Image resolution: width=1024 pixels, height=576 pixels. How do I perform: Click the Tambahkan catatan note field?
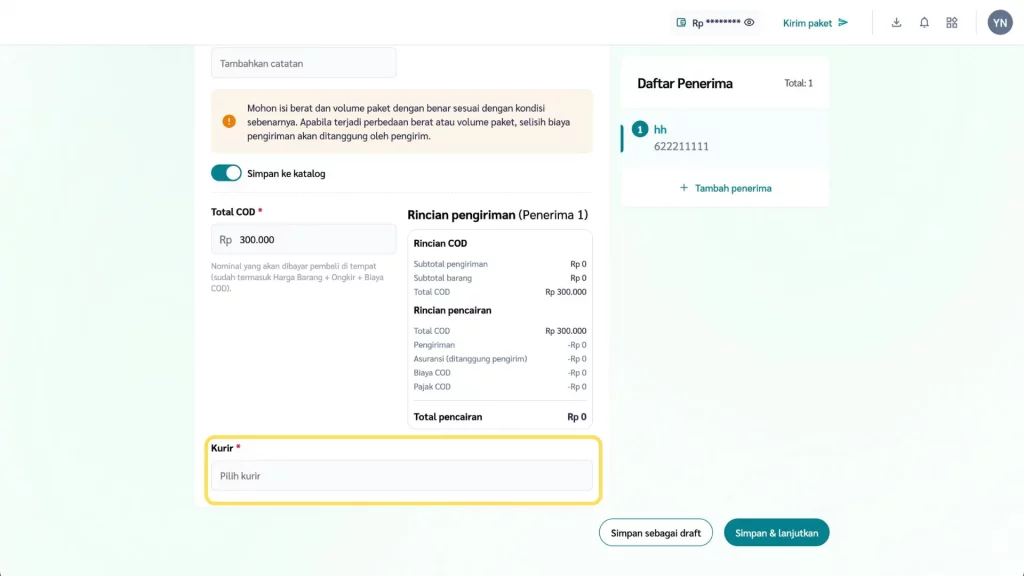(x=303, y=63)
